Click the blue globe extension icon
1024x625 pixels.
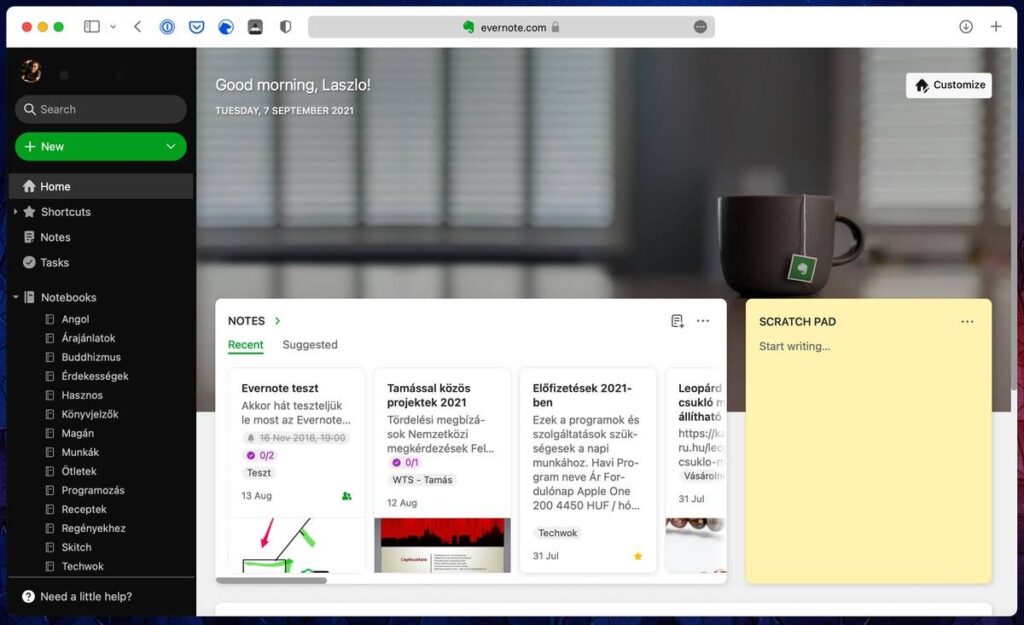(226, 27)
